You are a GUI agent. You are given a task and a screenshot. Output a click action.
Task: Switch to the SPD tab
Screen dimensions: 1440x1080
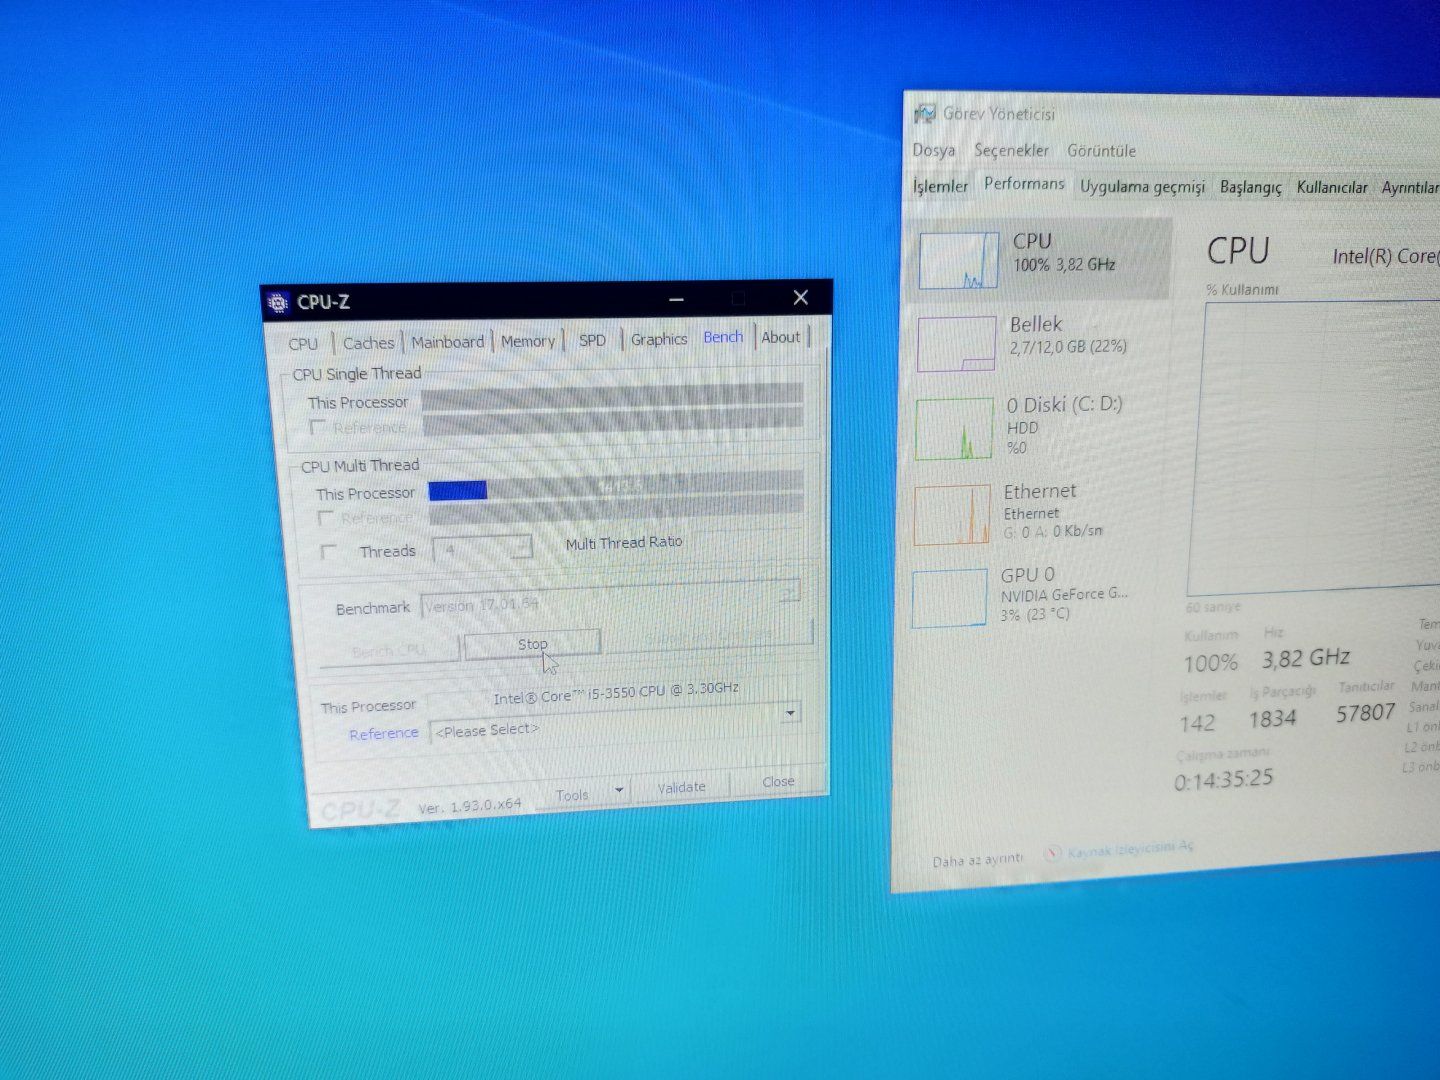[592, 340]
